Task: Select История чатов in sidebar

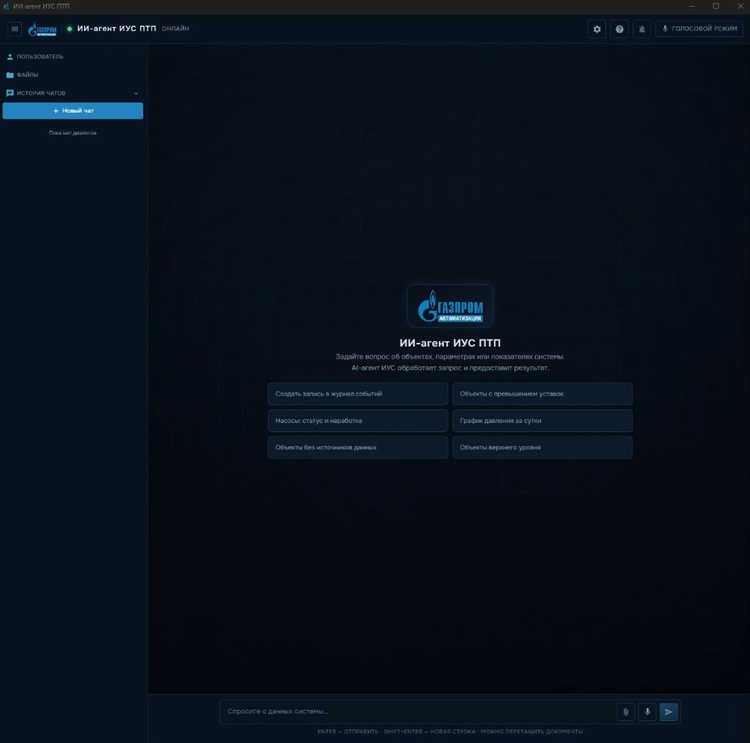Action: [36, 93]
